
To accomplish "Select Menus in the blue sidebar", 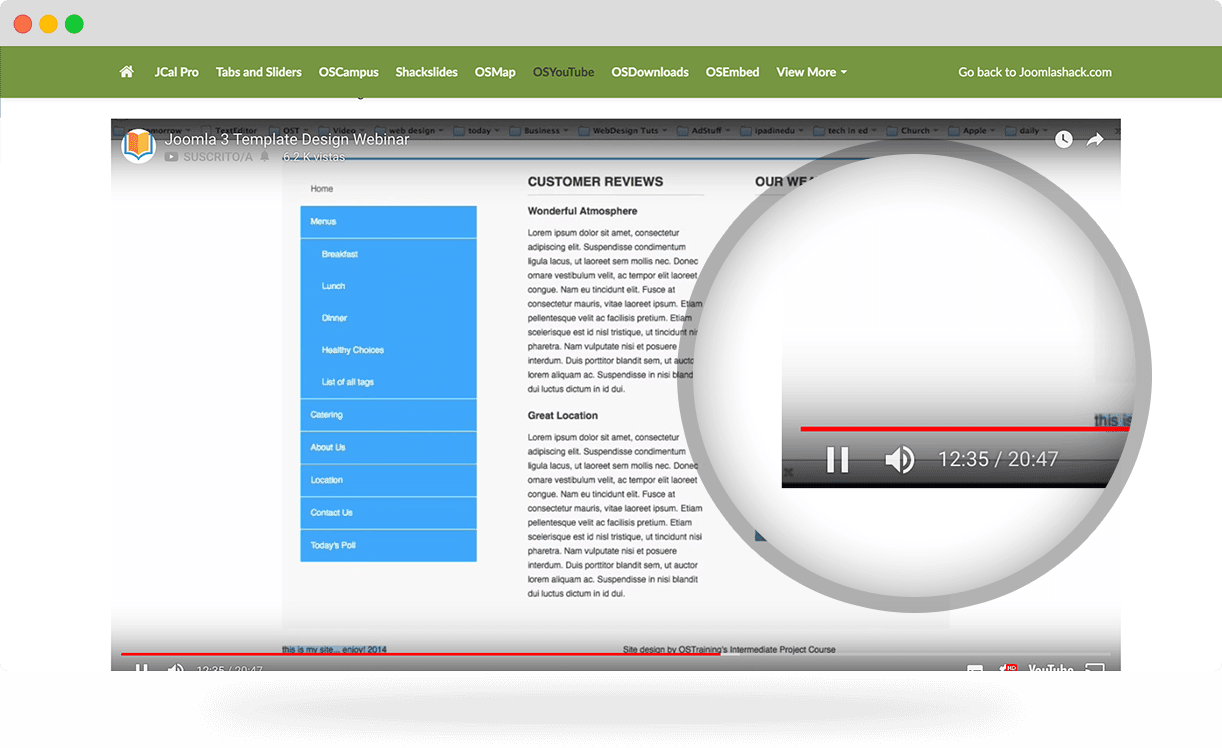I will coord(388,222).
